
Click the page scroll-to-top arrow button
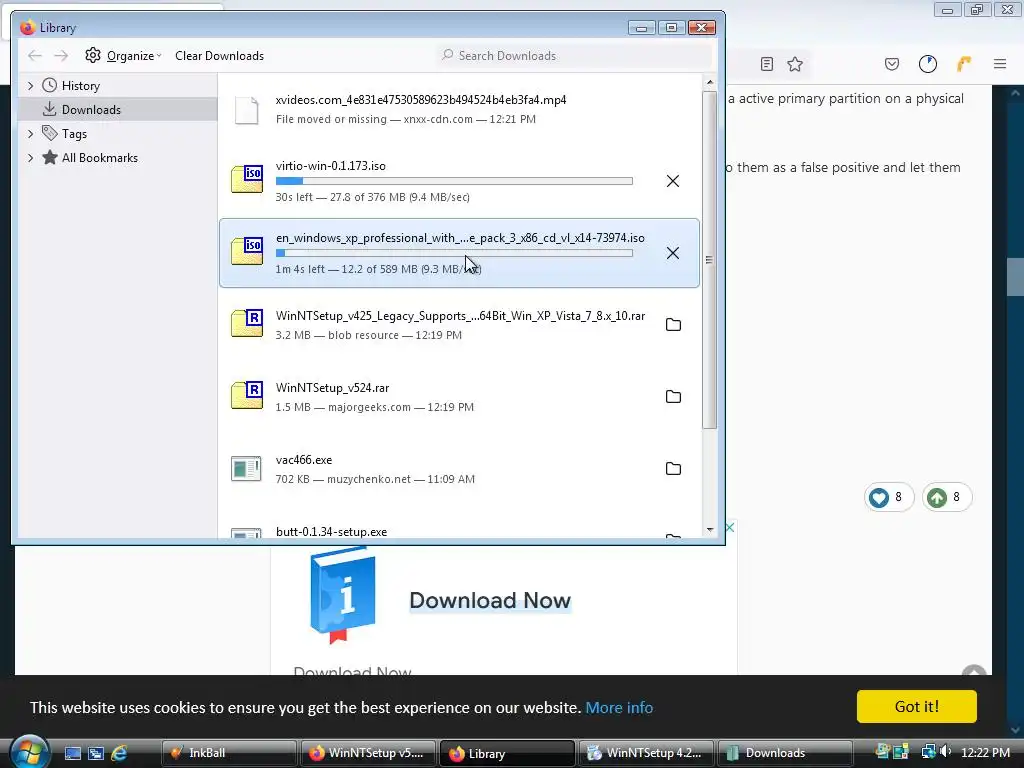pyautogui.click(x=974, y=671)
